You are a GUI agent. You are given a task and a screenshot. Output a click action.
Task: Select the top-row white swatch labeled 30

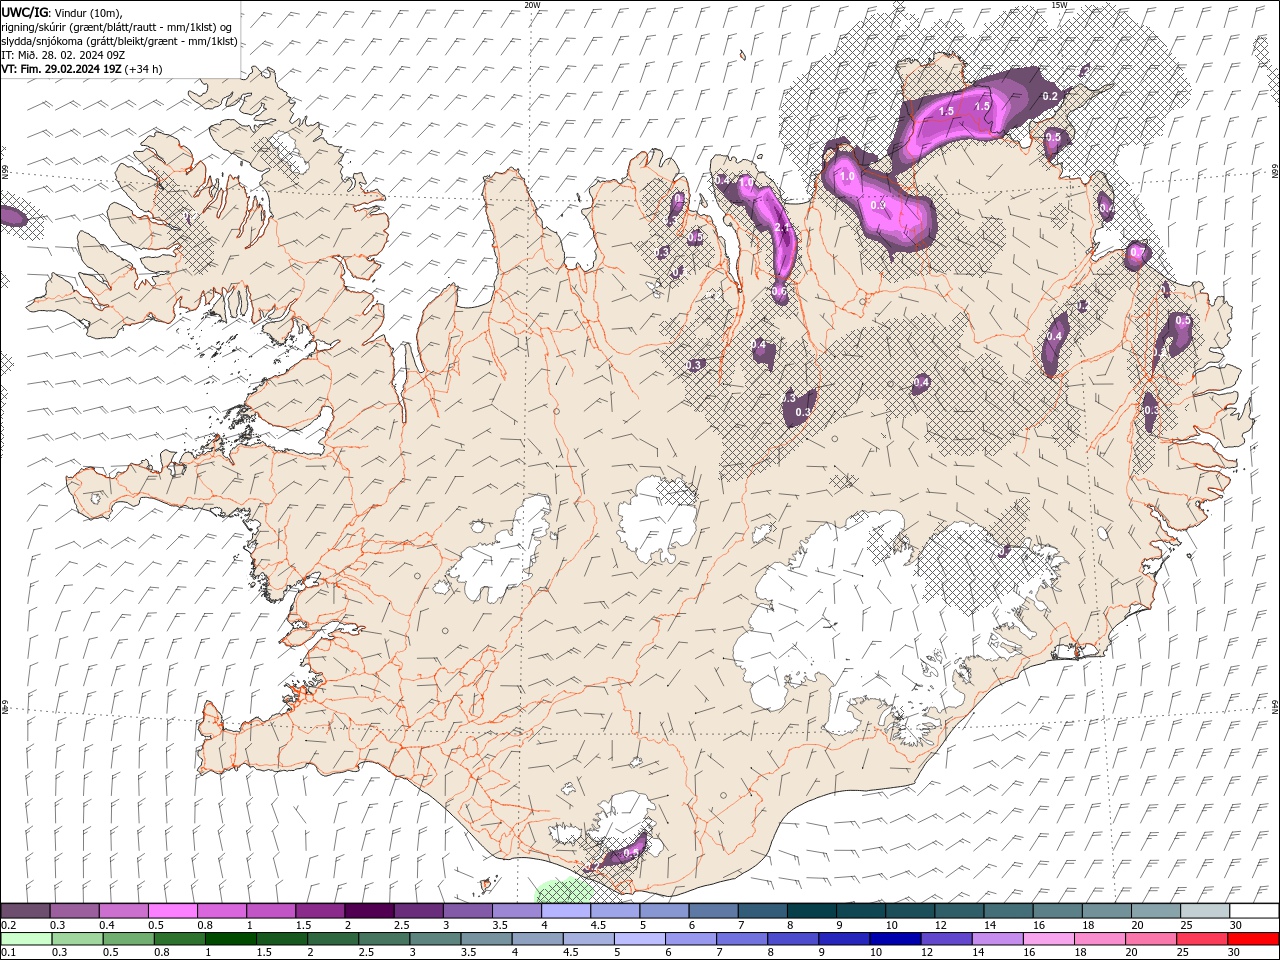pos(1254,911)
